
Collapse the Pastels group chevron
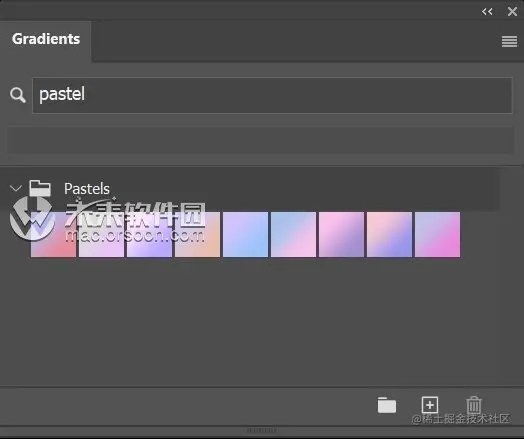click(16, 188)
